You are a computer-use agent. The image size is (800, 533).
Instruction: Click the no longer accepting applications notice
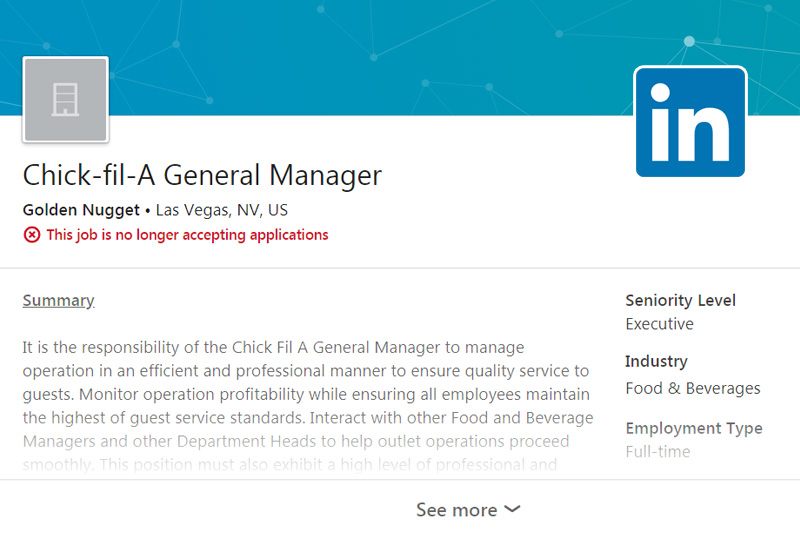click(187, 235)
